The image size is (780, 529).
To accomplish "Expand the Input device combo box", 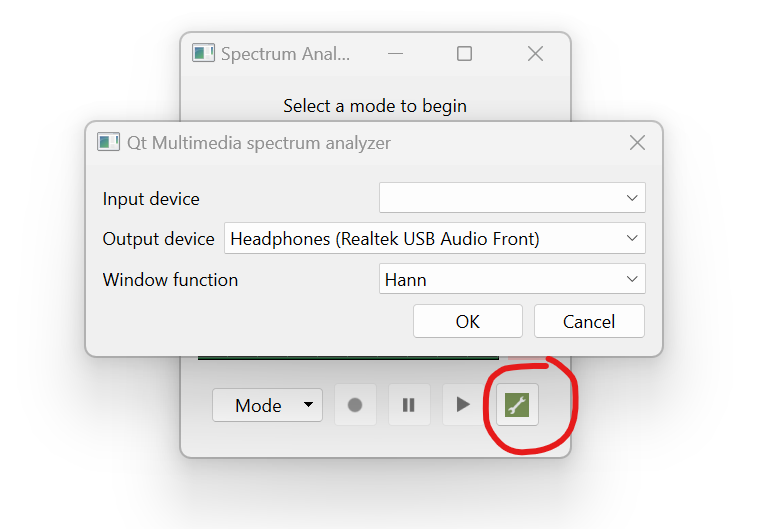I will (x=512, y=198).
